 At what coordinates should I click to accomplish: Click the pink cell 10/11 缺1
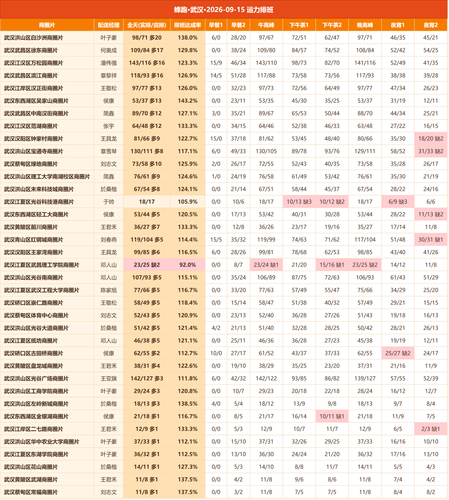(332, 416)
